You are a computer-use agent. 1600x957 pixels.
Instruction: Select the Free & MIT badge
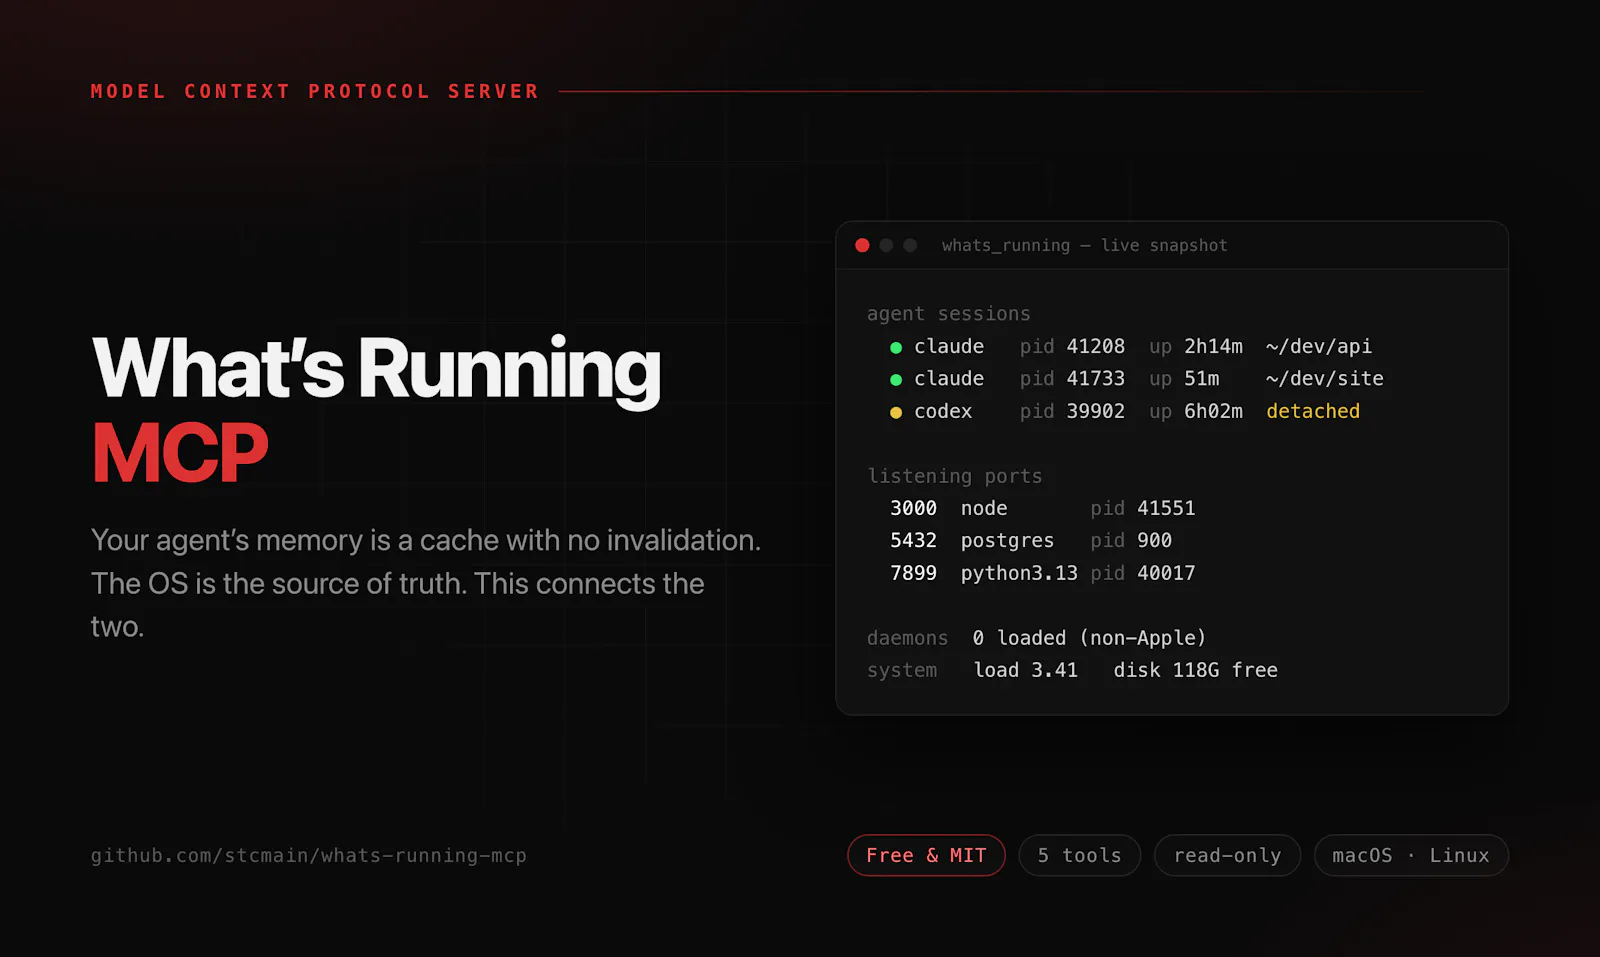(926, 855)
